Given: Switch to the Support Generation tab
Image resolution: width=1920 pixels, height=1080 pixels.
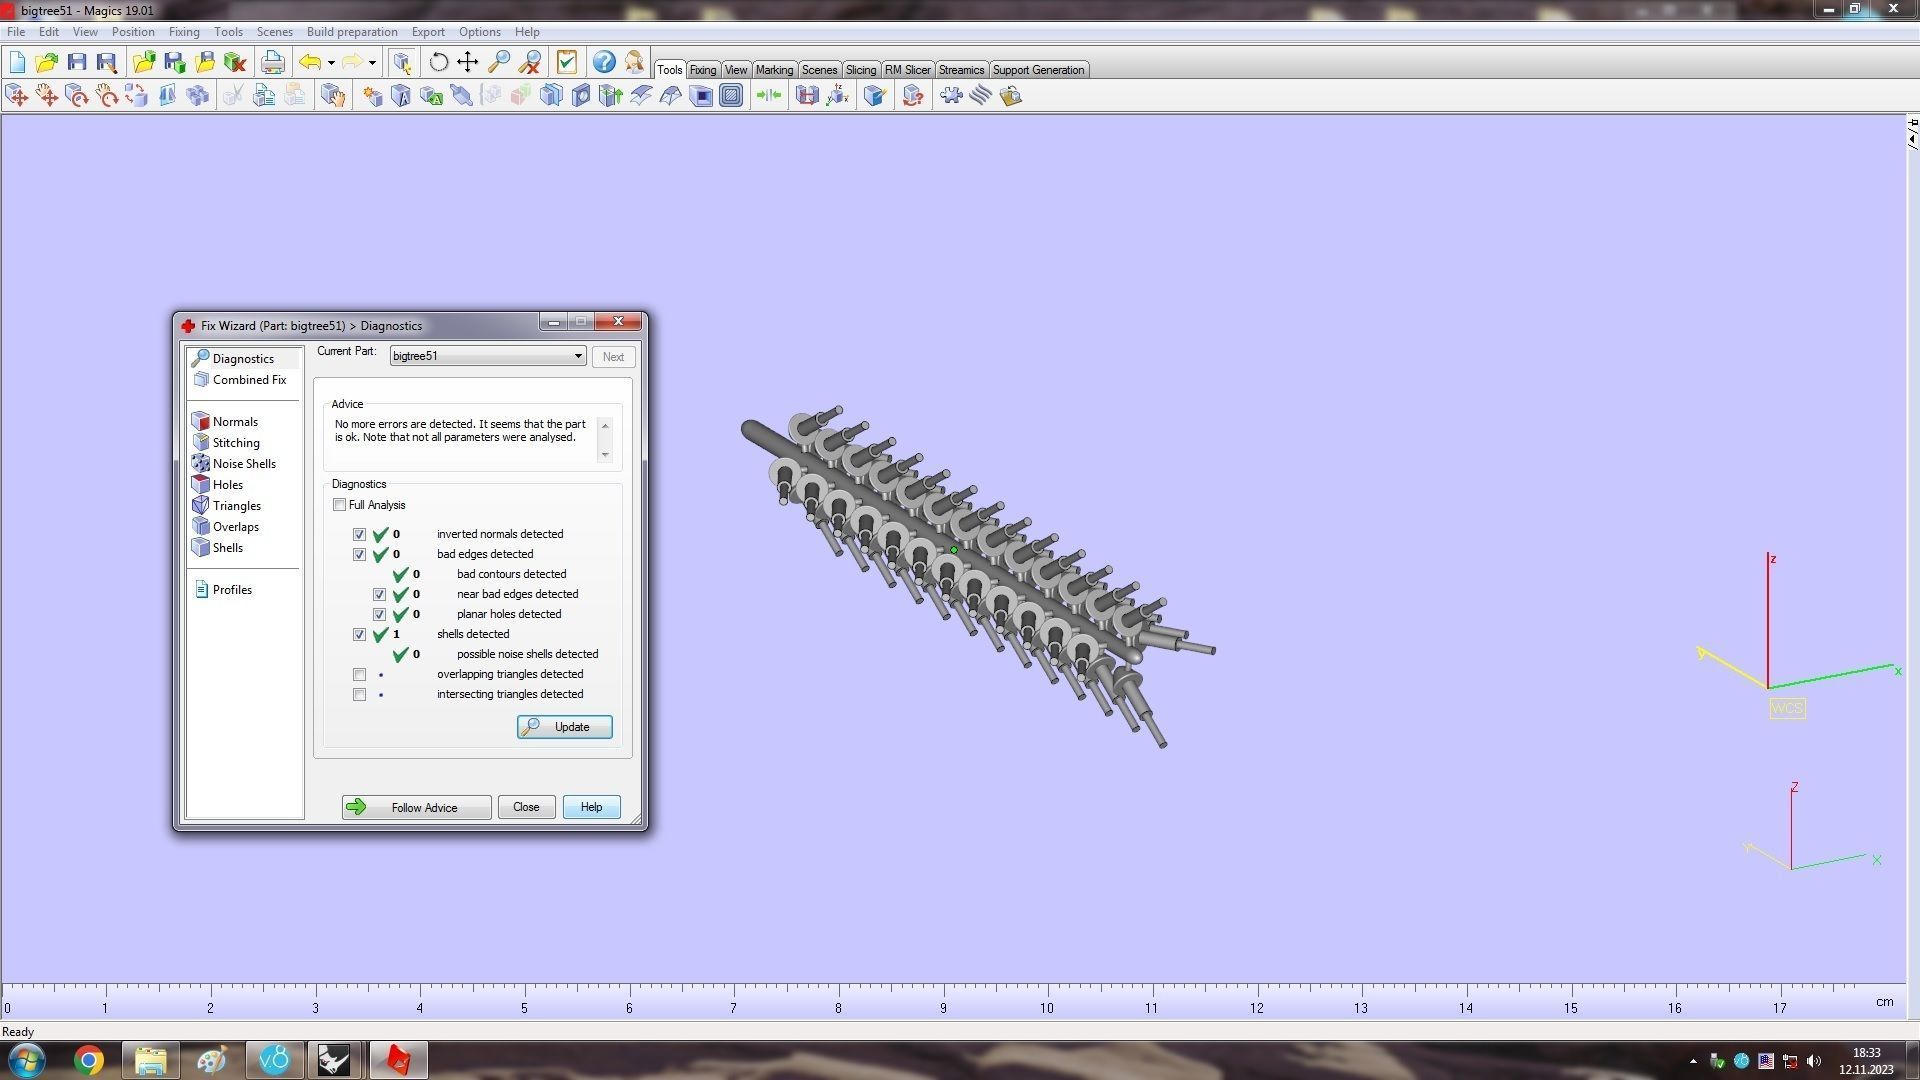Looking at the screenshot, I should pyautogui.click(x=1037, y=70).
